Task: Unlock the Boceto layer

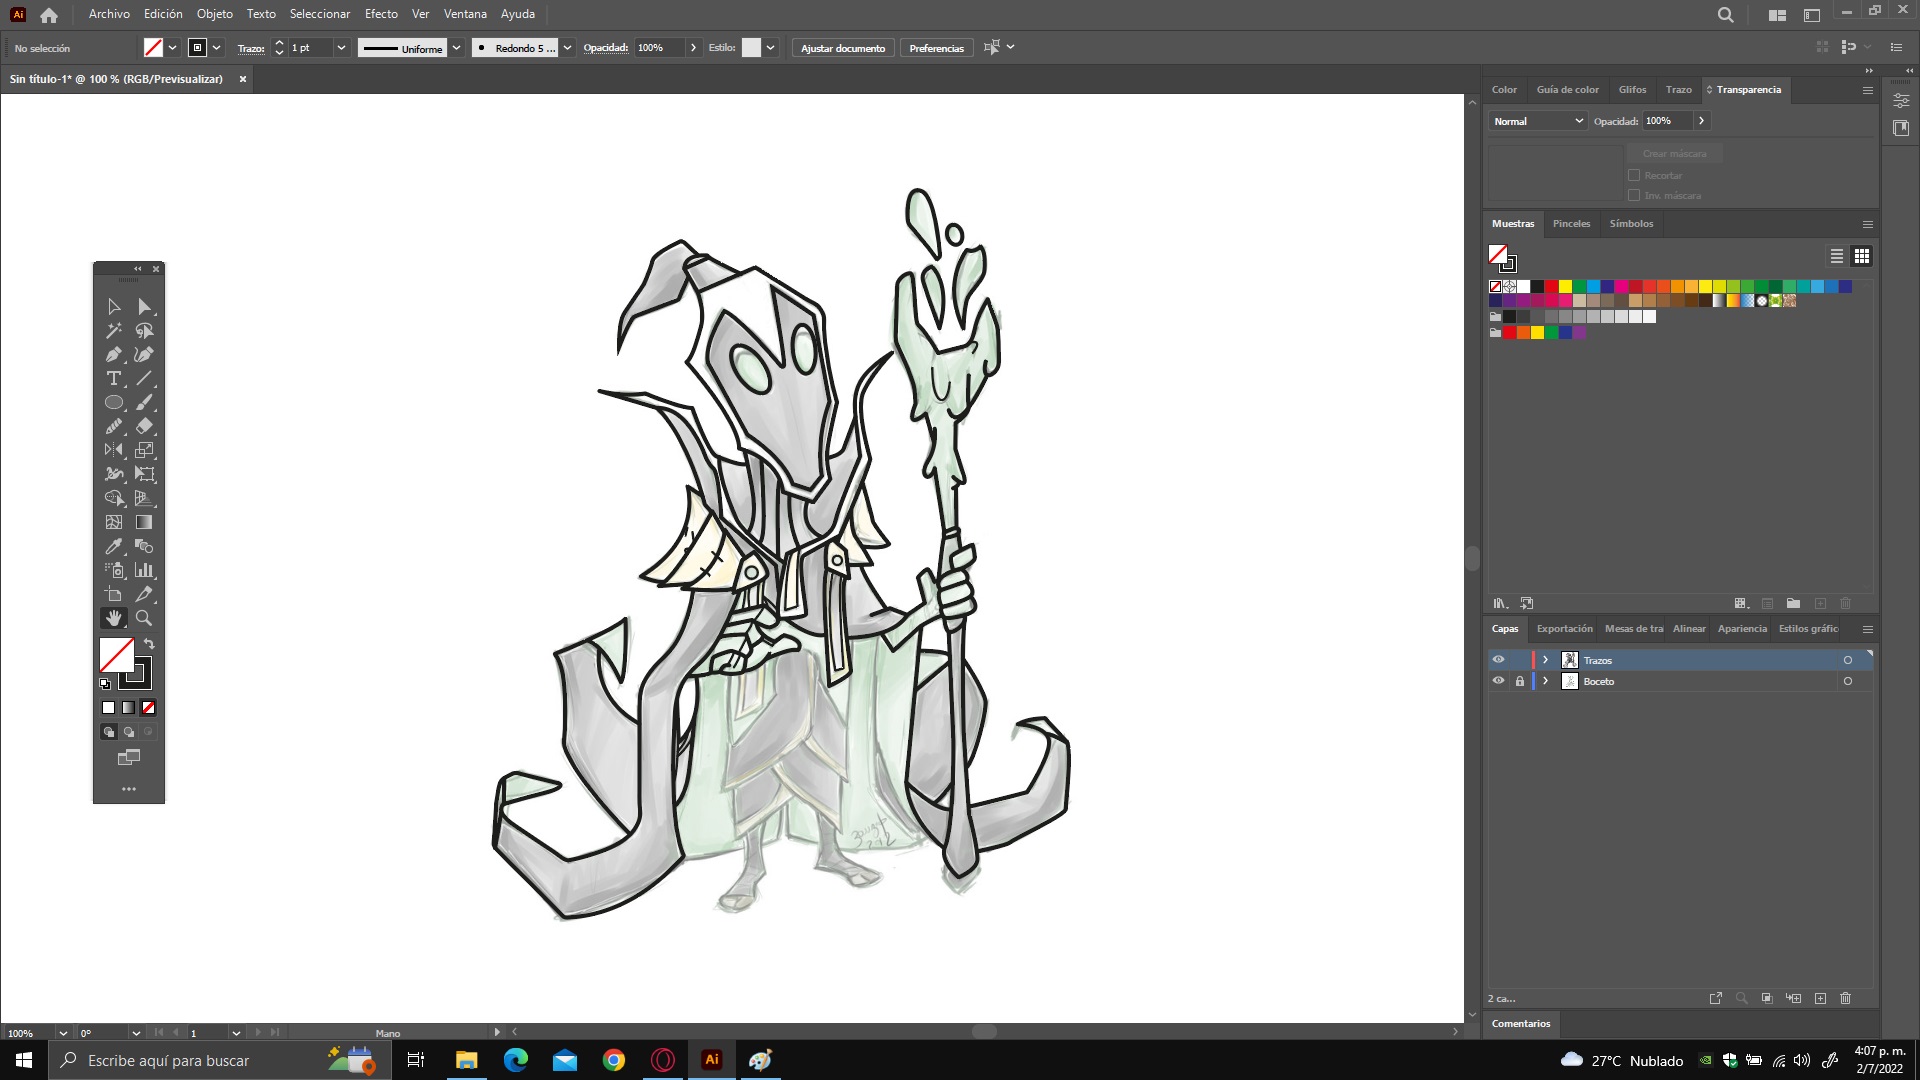Action: click(1520, 681)
